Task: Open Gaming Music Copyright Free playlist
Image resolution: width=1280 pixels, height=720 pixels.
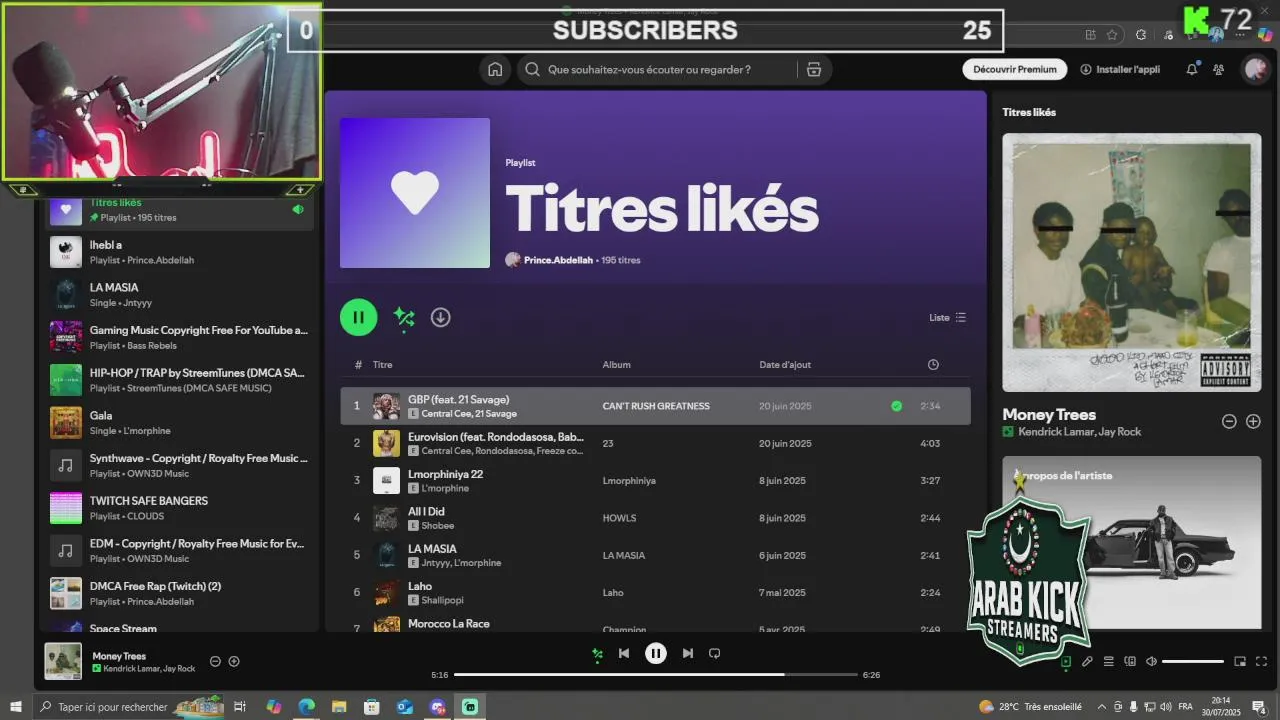Action: [x=180, y=337]
